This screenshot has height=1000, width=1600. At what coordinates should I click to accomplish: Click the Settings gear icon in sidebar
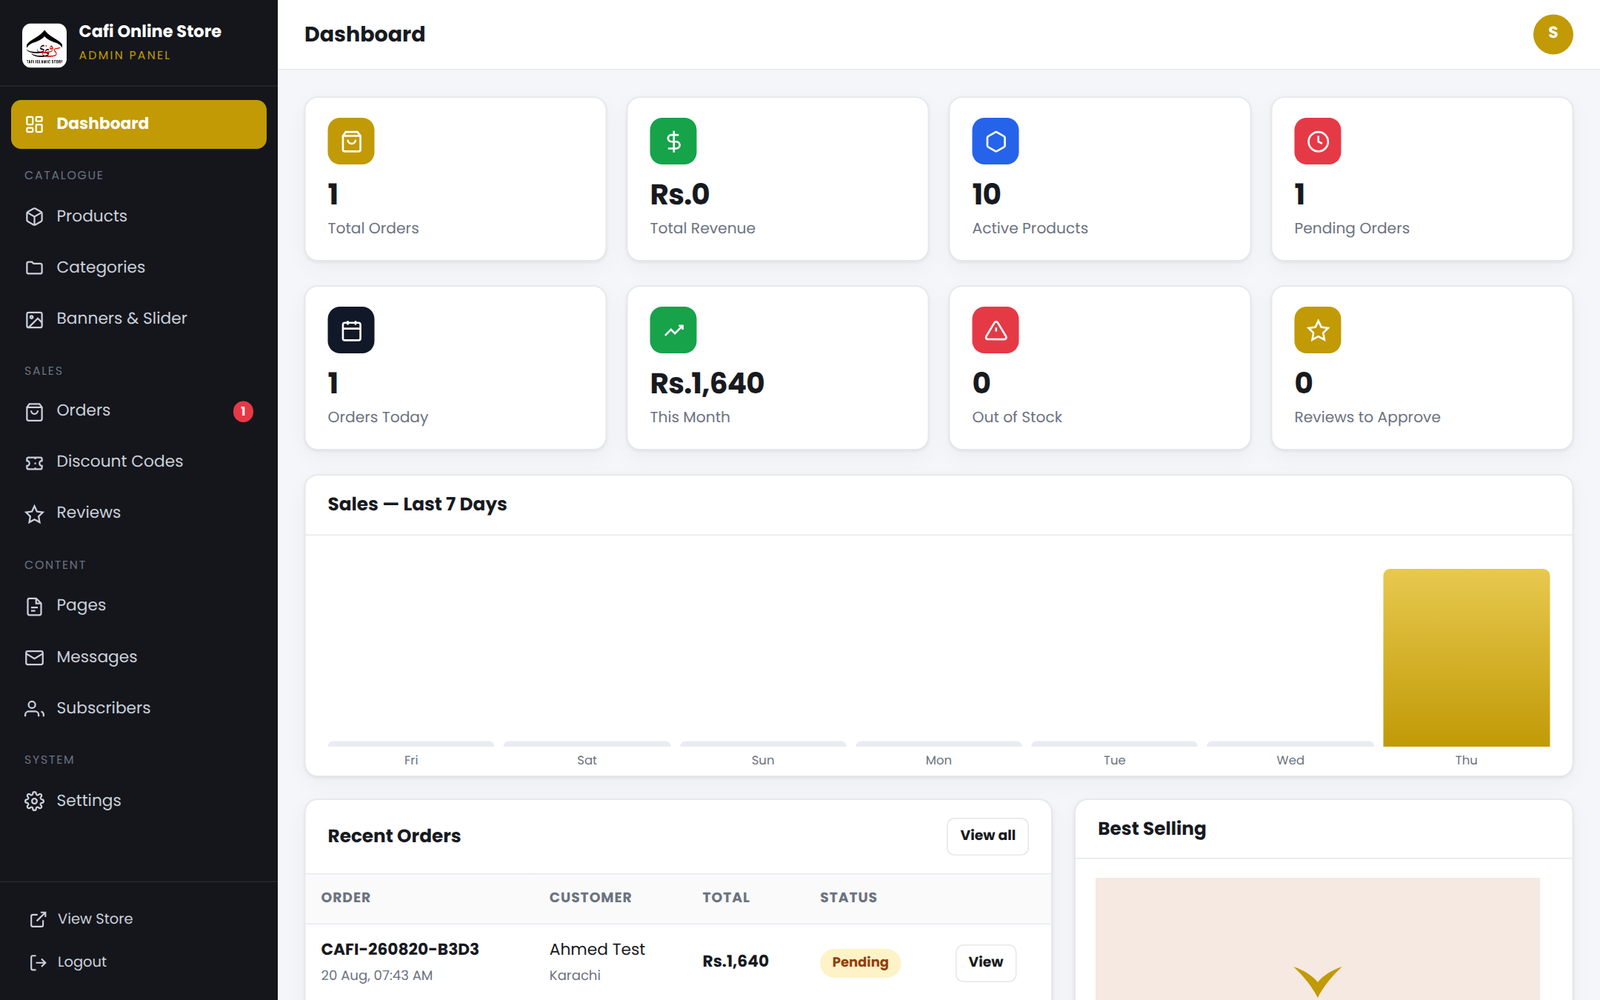pos(35,801)
